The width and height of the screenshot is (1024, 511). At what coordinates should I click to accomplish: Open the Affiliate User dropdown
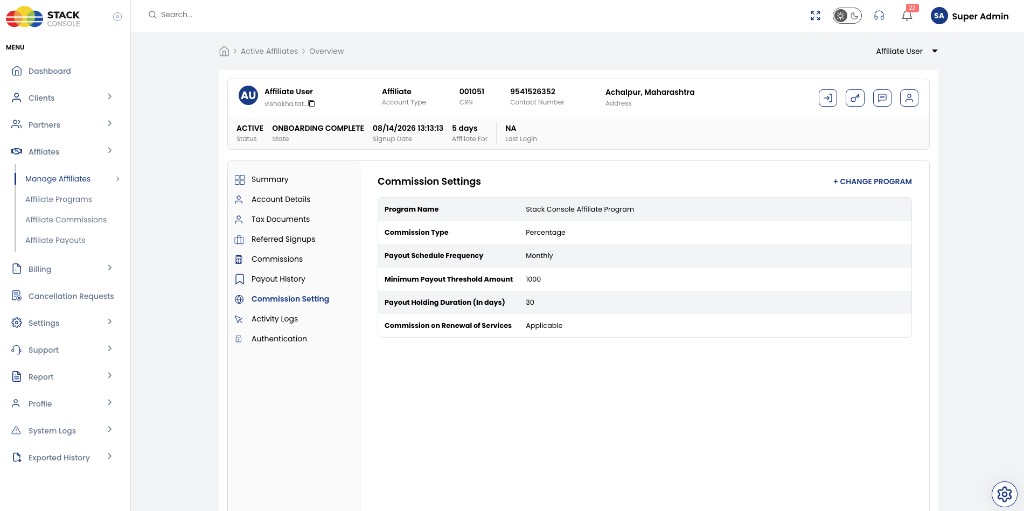pos(906,51)
